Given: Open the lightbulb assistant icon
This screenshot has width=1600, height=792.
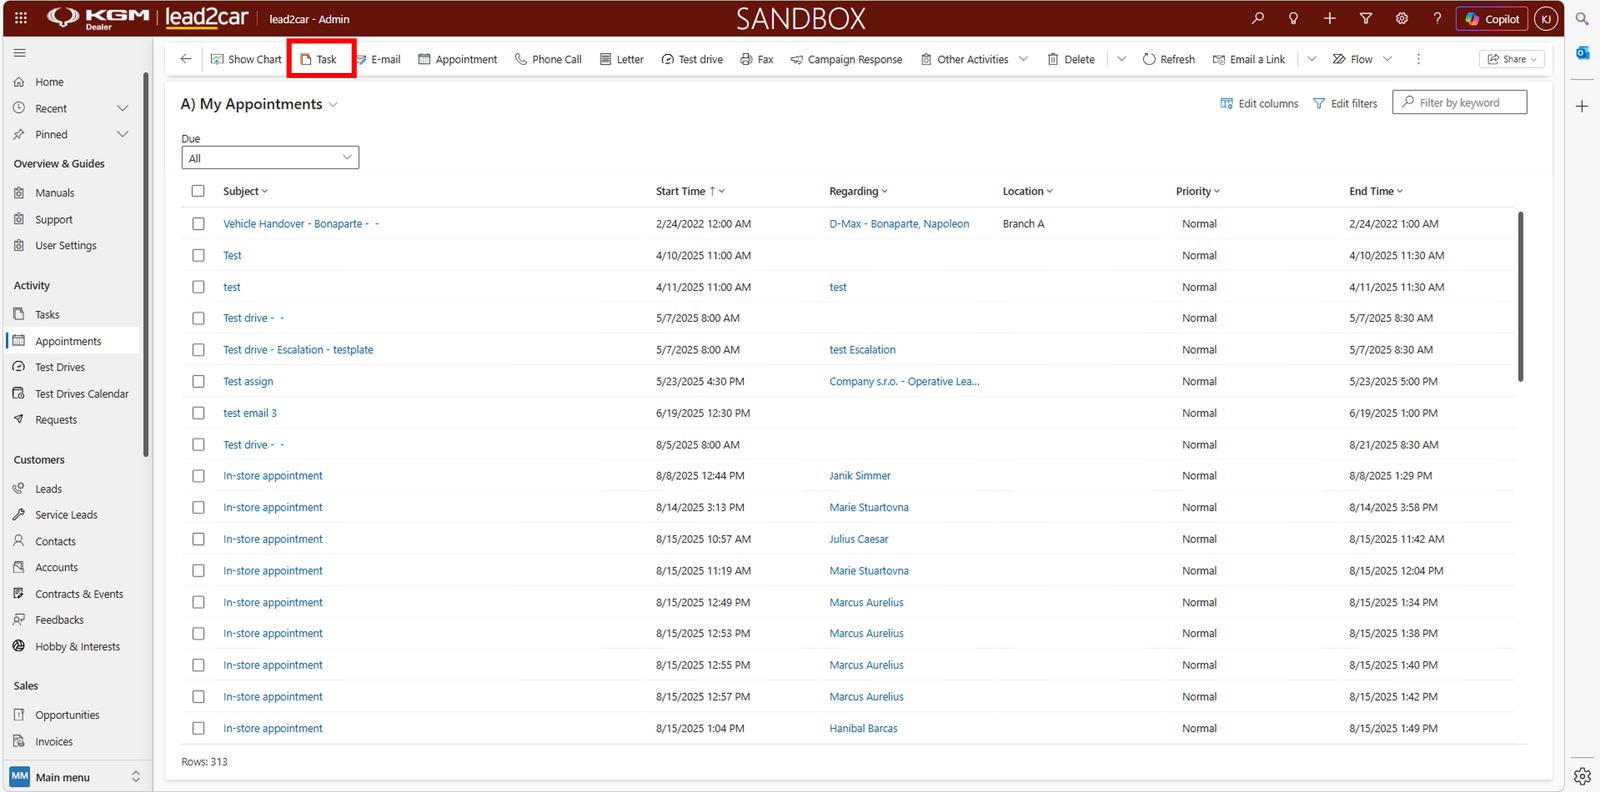Looking at the screenshot, I should click(1293, 18).
